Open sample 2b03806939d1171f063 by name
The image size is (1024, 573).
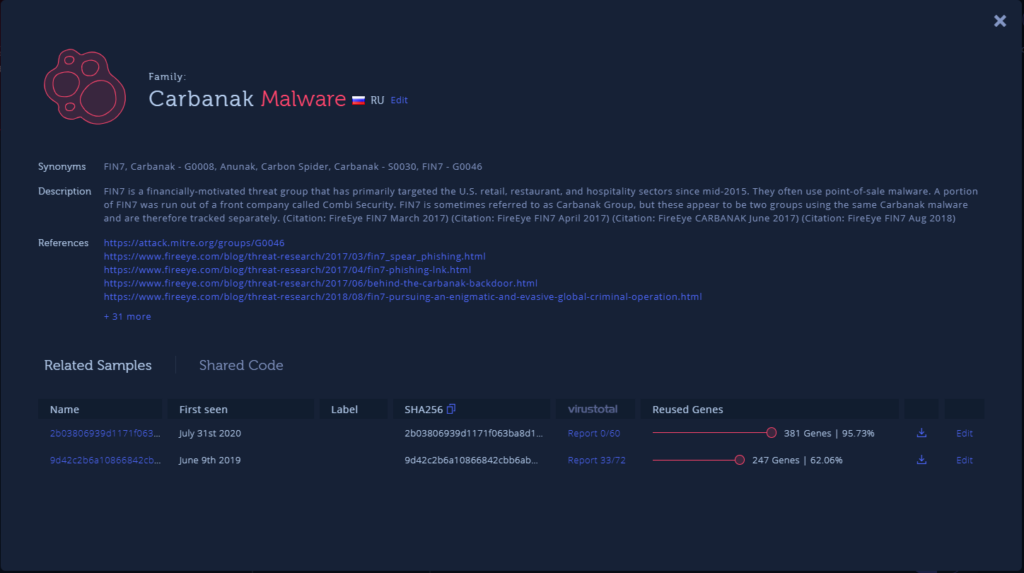click(x=104, y=433)
